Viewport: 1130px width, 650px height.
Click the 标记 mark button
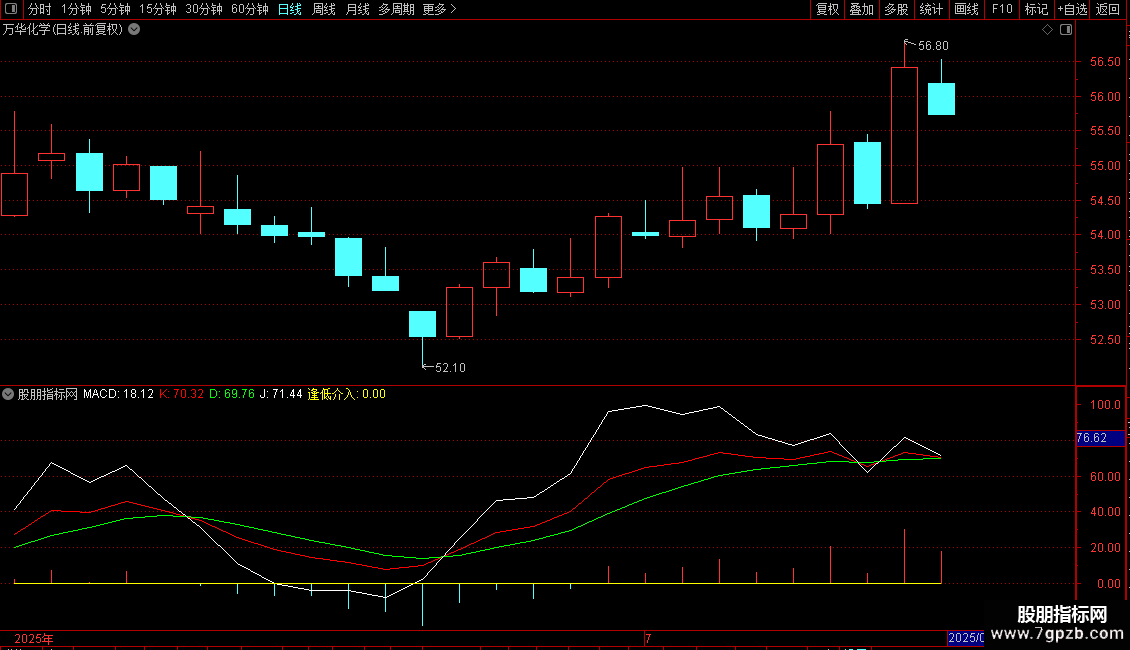tap(1036, 9)
